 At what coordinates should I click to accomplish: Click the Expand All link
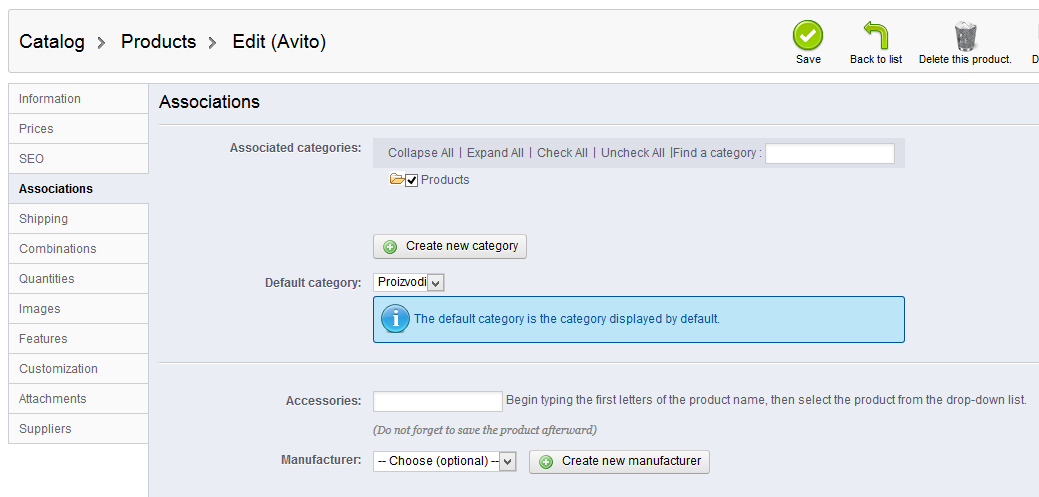(x=495, y=153)
